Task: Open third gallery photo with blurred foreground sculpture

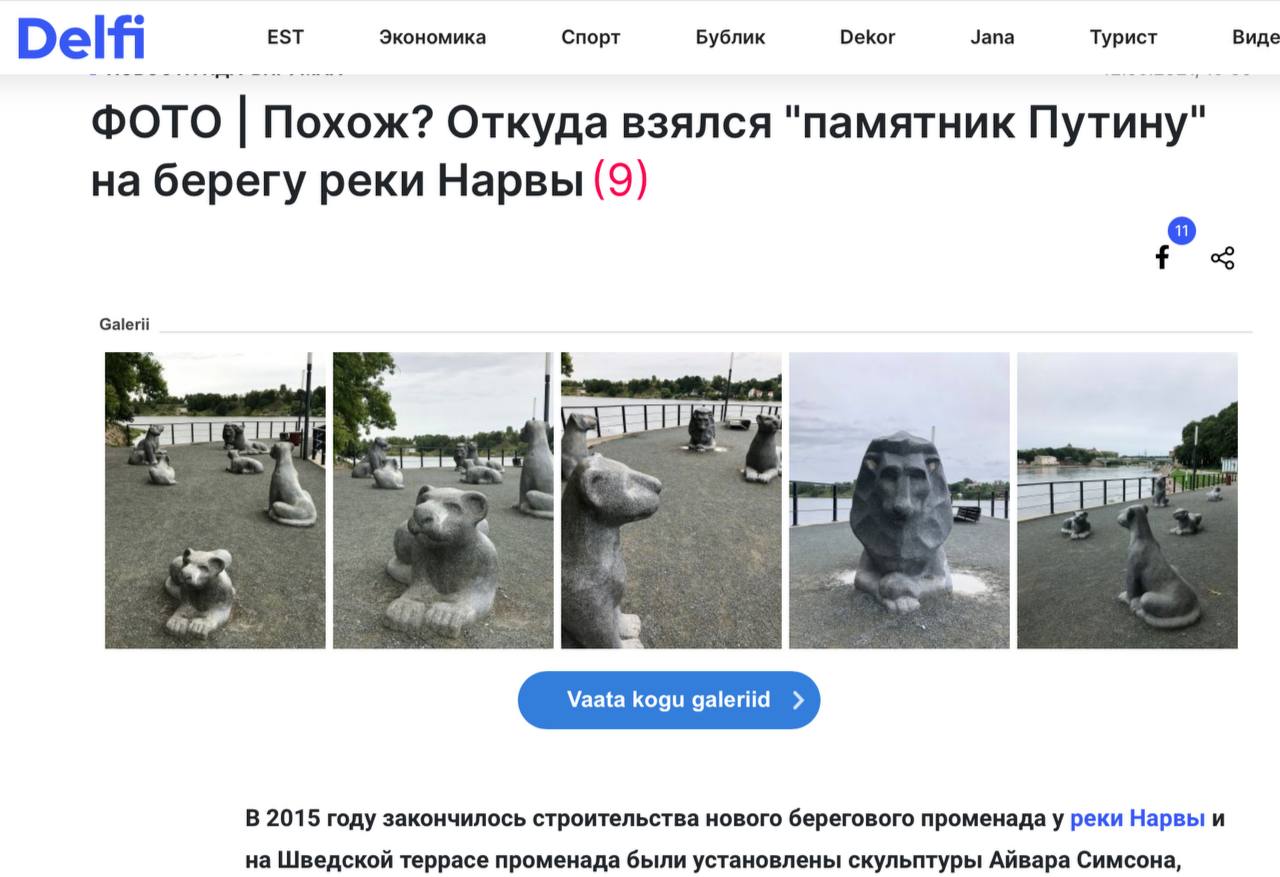Action: [671, 500]
